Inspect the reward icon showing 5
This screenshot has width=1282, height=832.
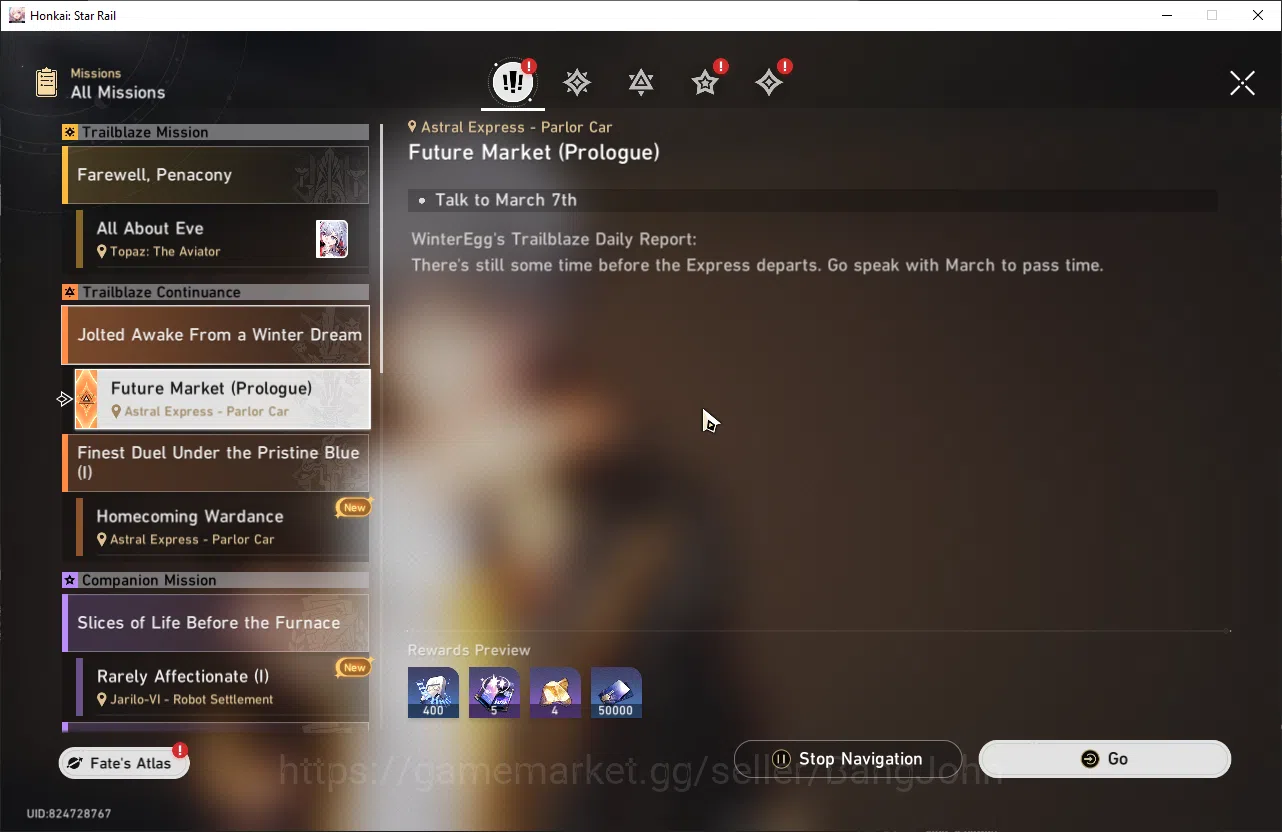(x=494, y=692)
